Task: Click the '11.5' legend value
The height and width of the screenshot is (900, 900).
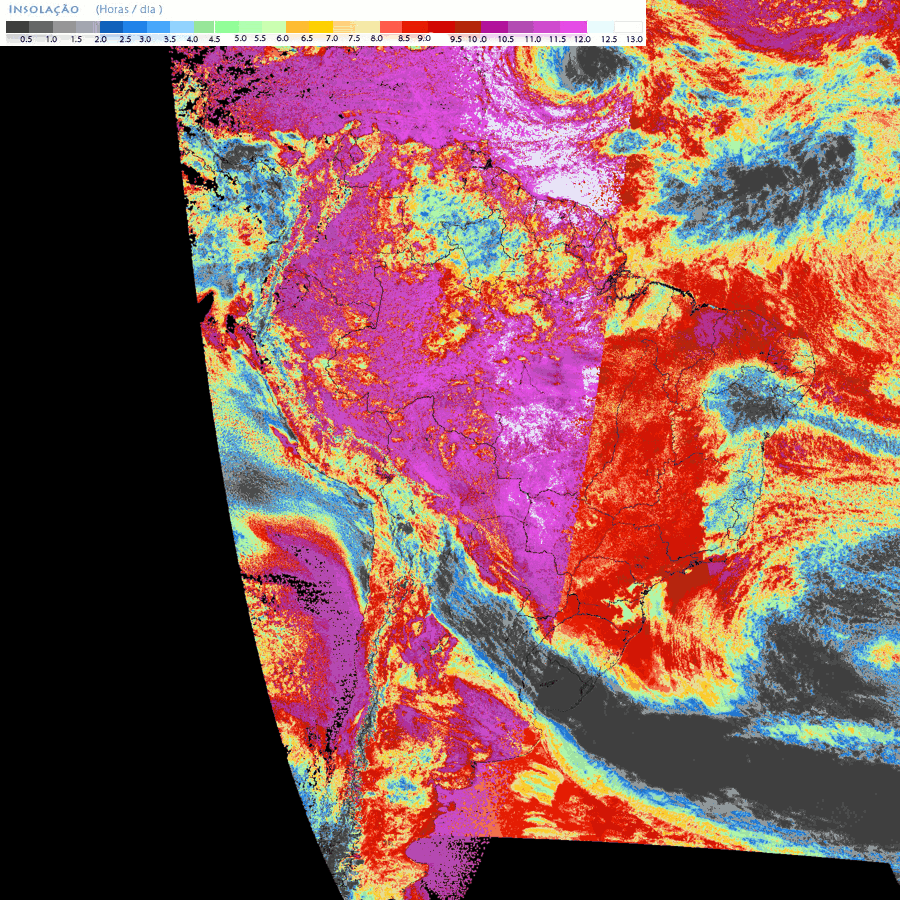Action: 557,39
